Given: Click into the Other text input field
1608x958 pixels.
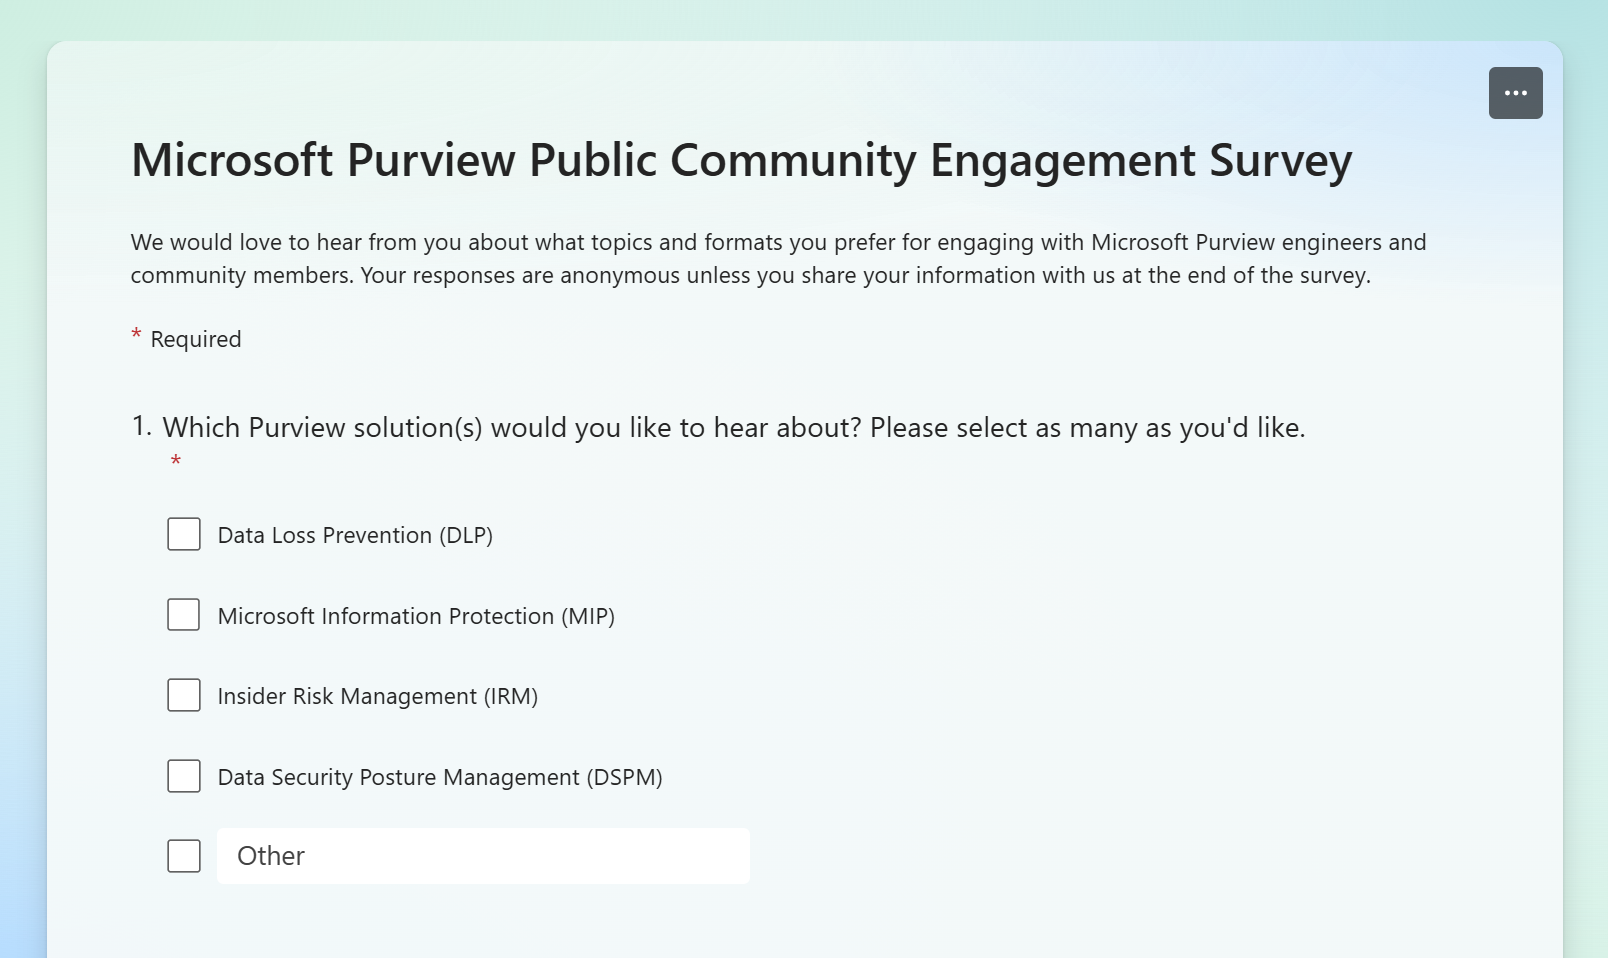Looking at the screenshot, I should point(483,856).
